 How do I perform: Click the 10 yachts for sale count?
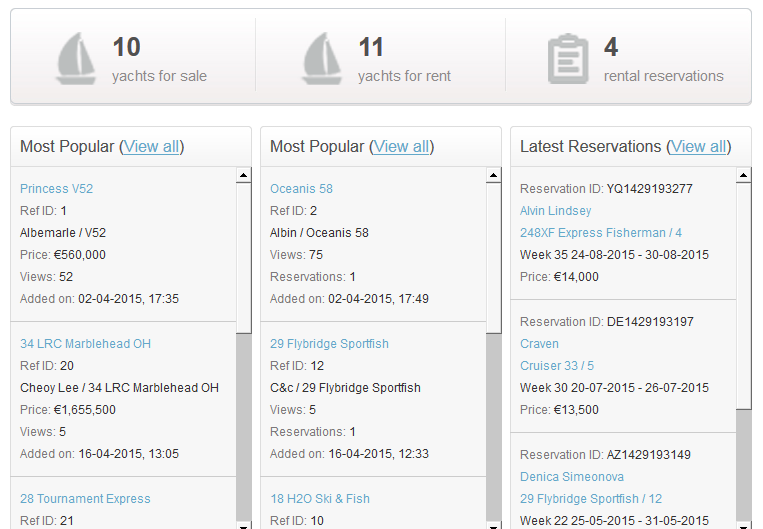pyautogui.click(x=127, y=47)
